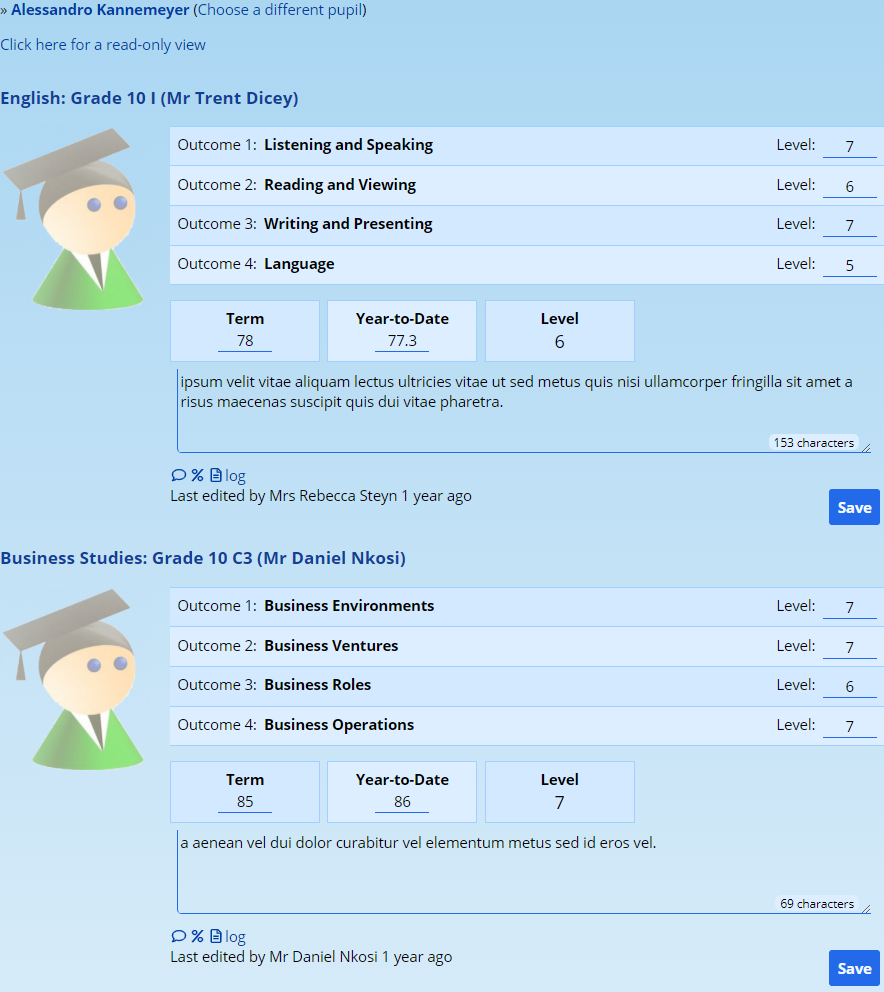Click the percent icon under Business Studies
The height and width of the screenshot is (992, 884).
(197, 937)
